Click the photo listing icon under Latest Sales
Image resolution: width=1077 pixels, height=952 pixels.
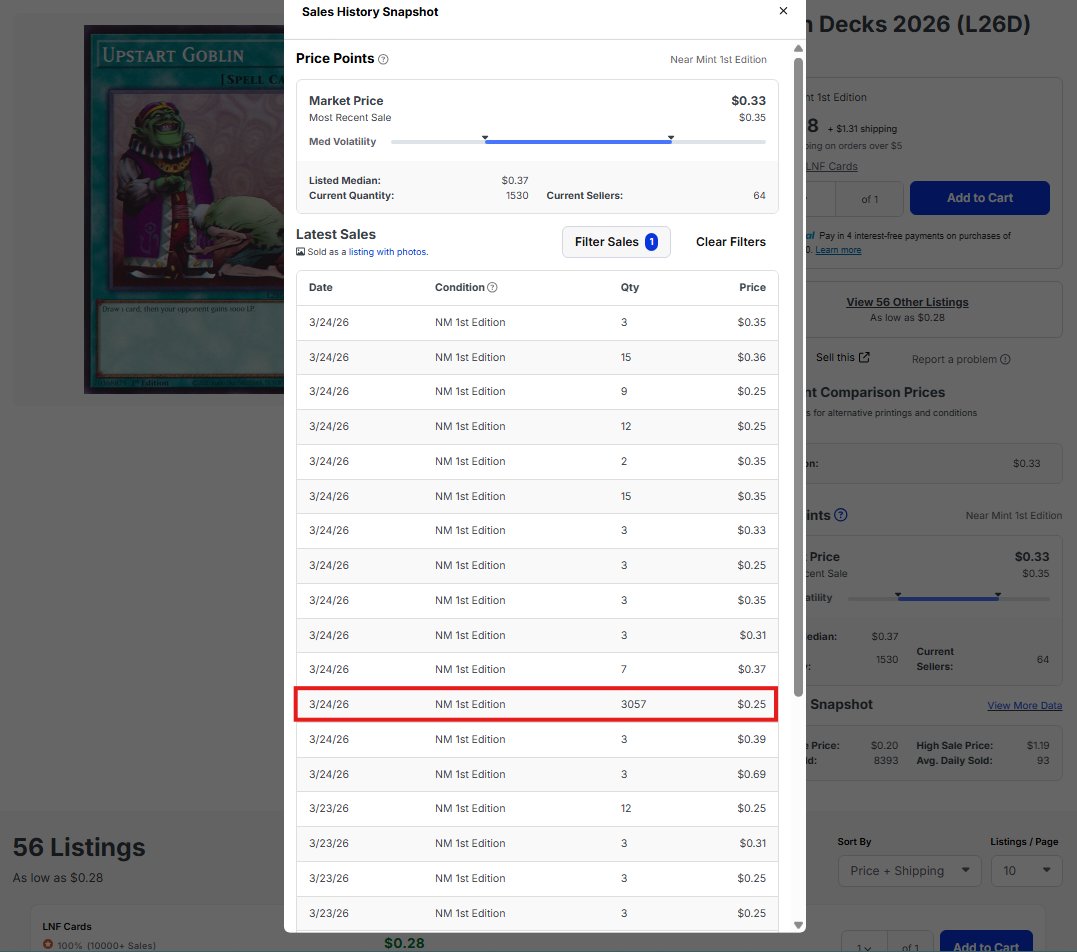point(300,252)
